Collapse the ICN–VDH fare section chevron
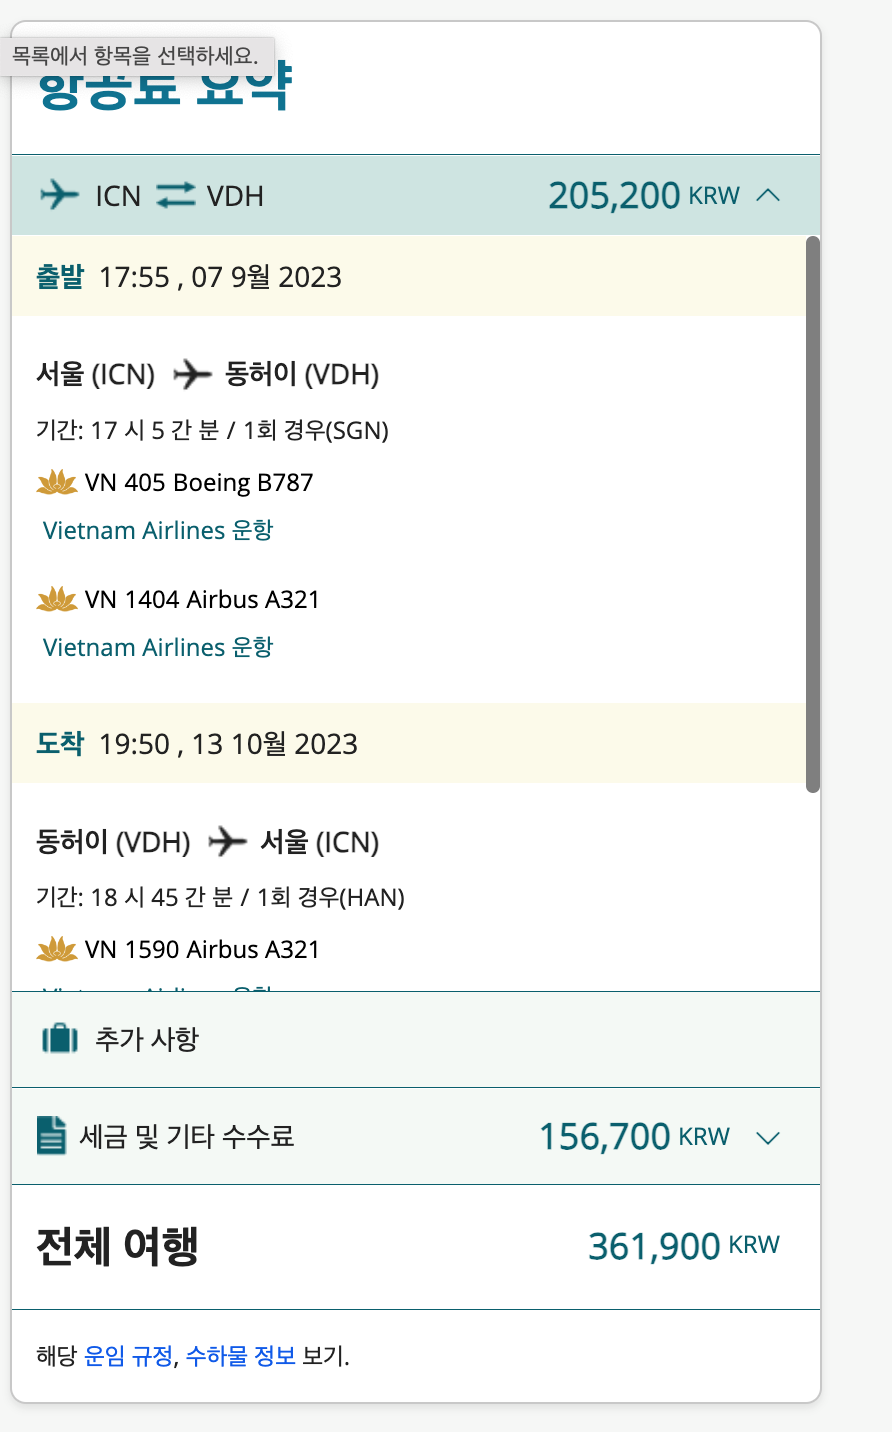Screen dimensions: 892x1432 coord(768,195)
